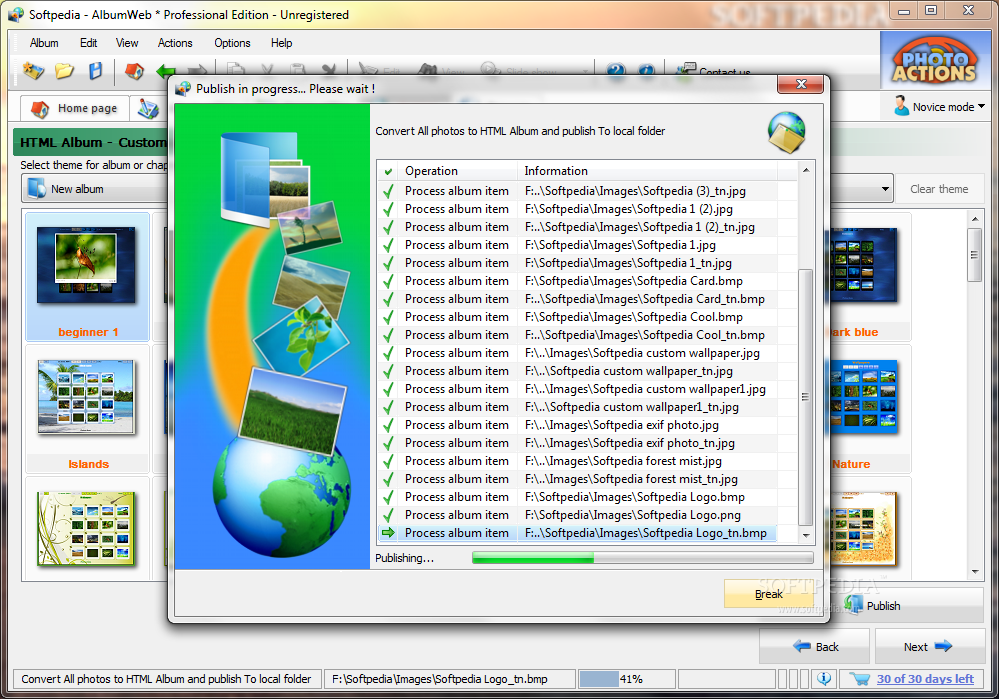Click the operation list scroll up arrow
Viewport: 999px width, 699px height.
(806, 170)
